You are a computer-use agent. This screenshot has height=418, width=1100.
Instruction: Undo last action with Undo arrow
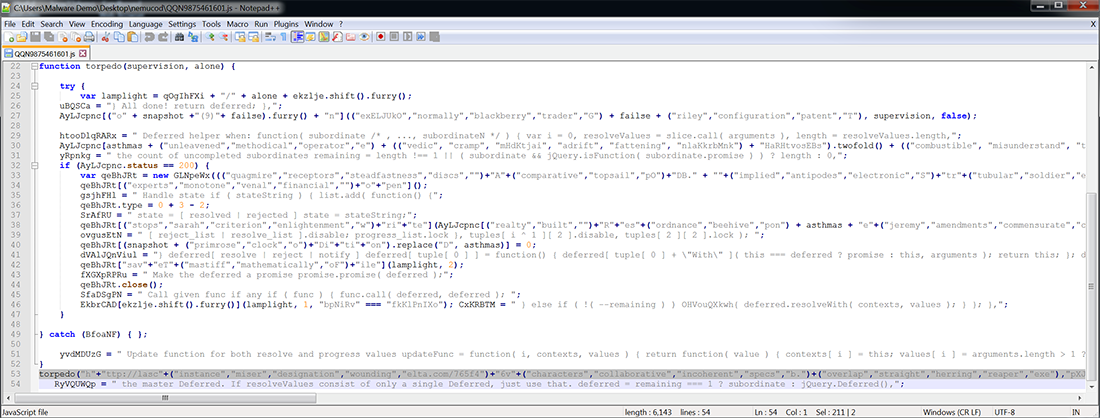click(x=149, y=36)
